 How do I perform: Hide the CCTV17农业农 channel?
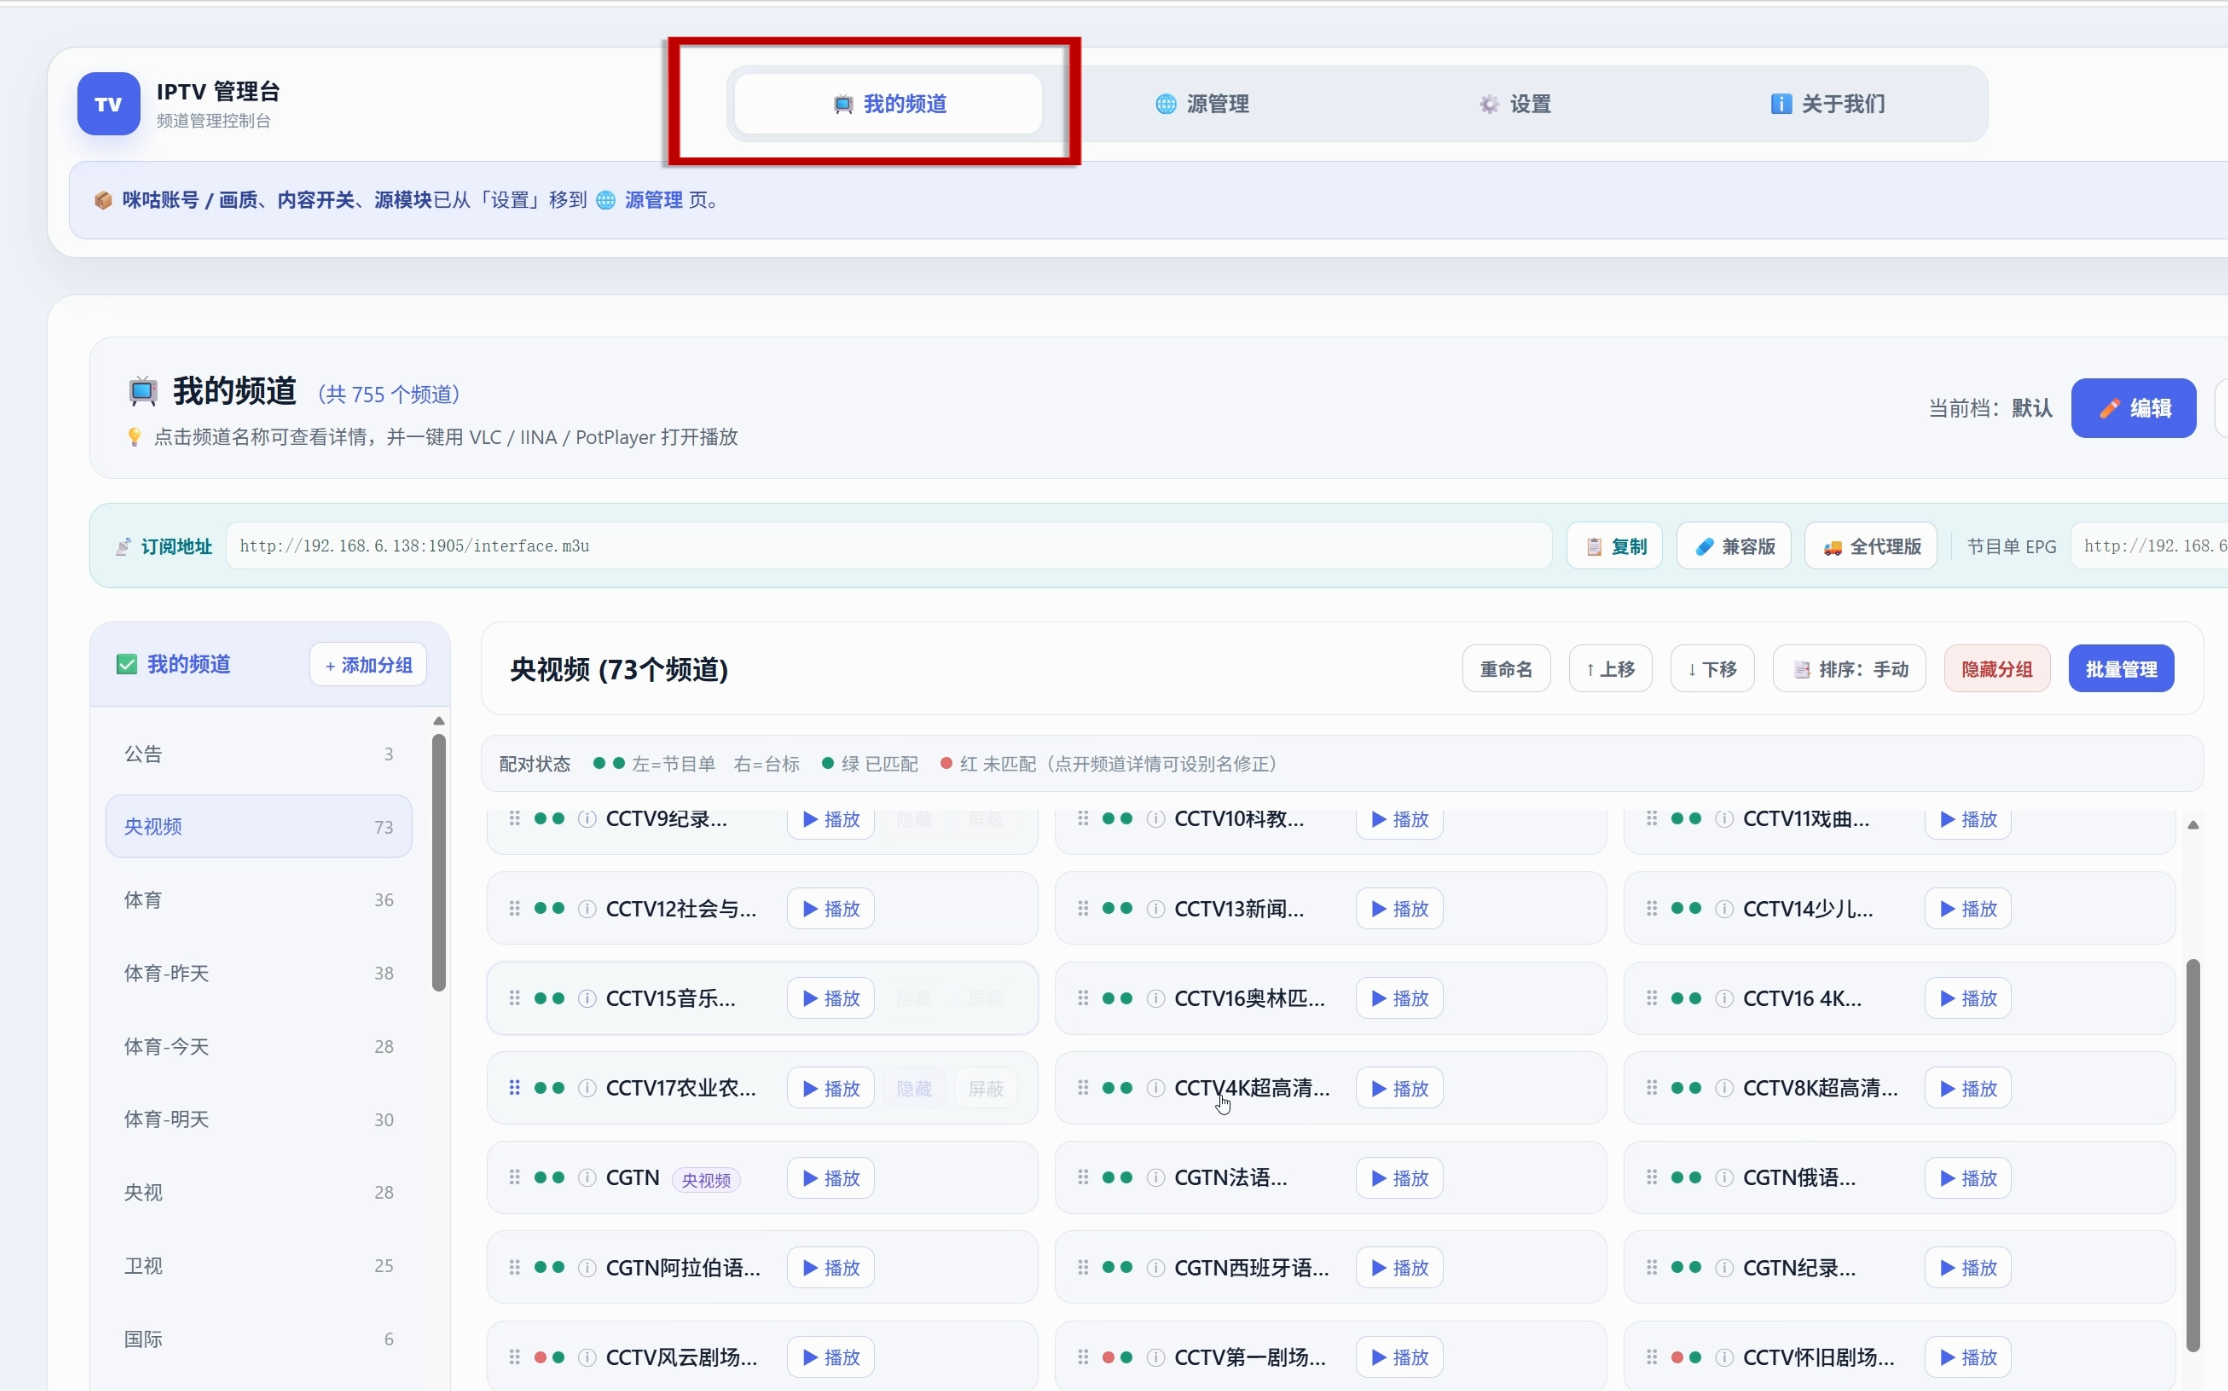click(914, 1088)
